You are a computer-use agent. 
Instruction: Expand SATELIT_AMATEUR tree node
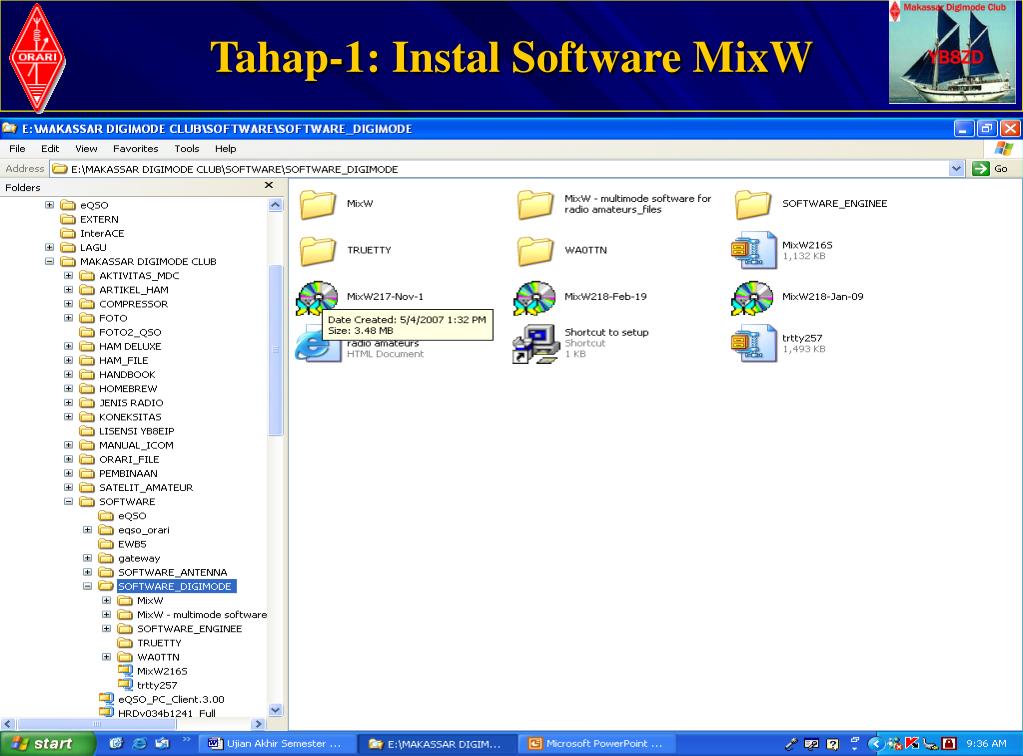69,487
